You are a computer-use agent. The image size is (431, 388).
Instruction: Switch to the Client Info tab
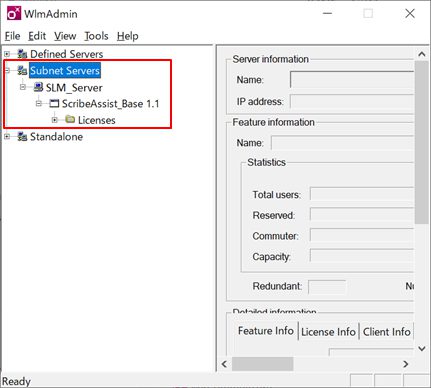click(386, 332)
